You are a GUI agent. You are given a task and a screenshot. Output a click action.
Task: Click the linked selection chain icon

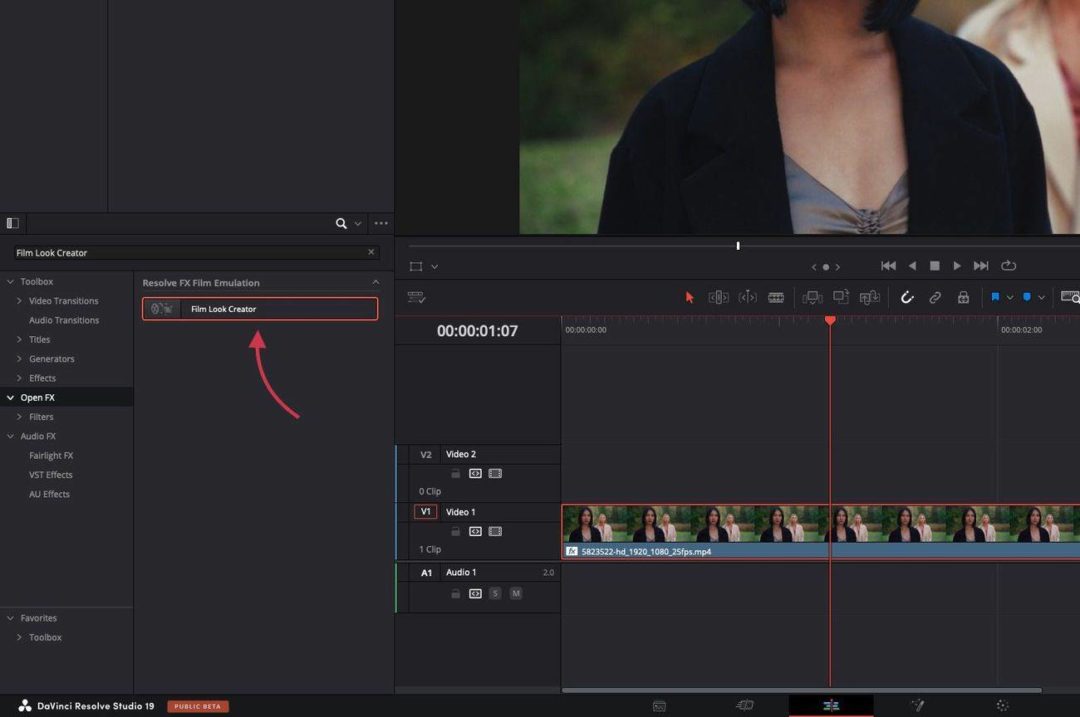(934, 297)
